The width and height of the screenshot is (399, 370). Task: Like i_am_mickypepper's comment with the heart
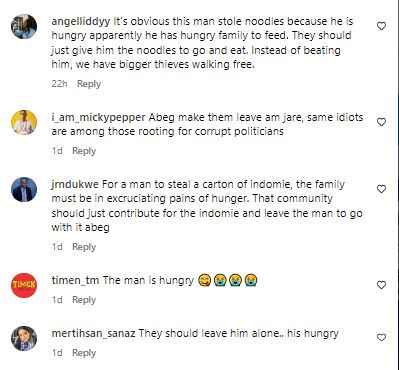[381, 122]
